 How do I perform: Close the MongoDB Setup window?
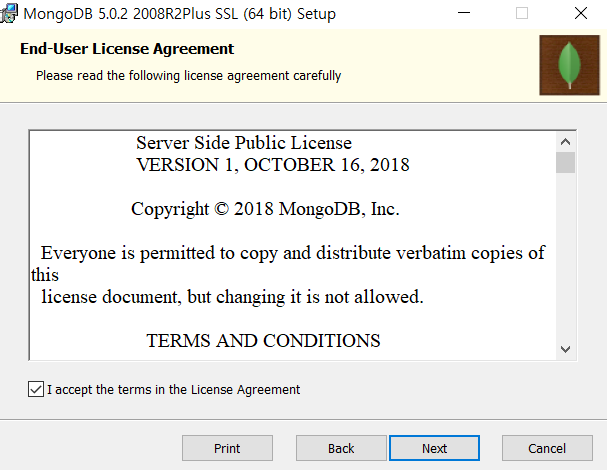(x=581, y=14)
